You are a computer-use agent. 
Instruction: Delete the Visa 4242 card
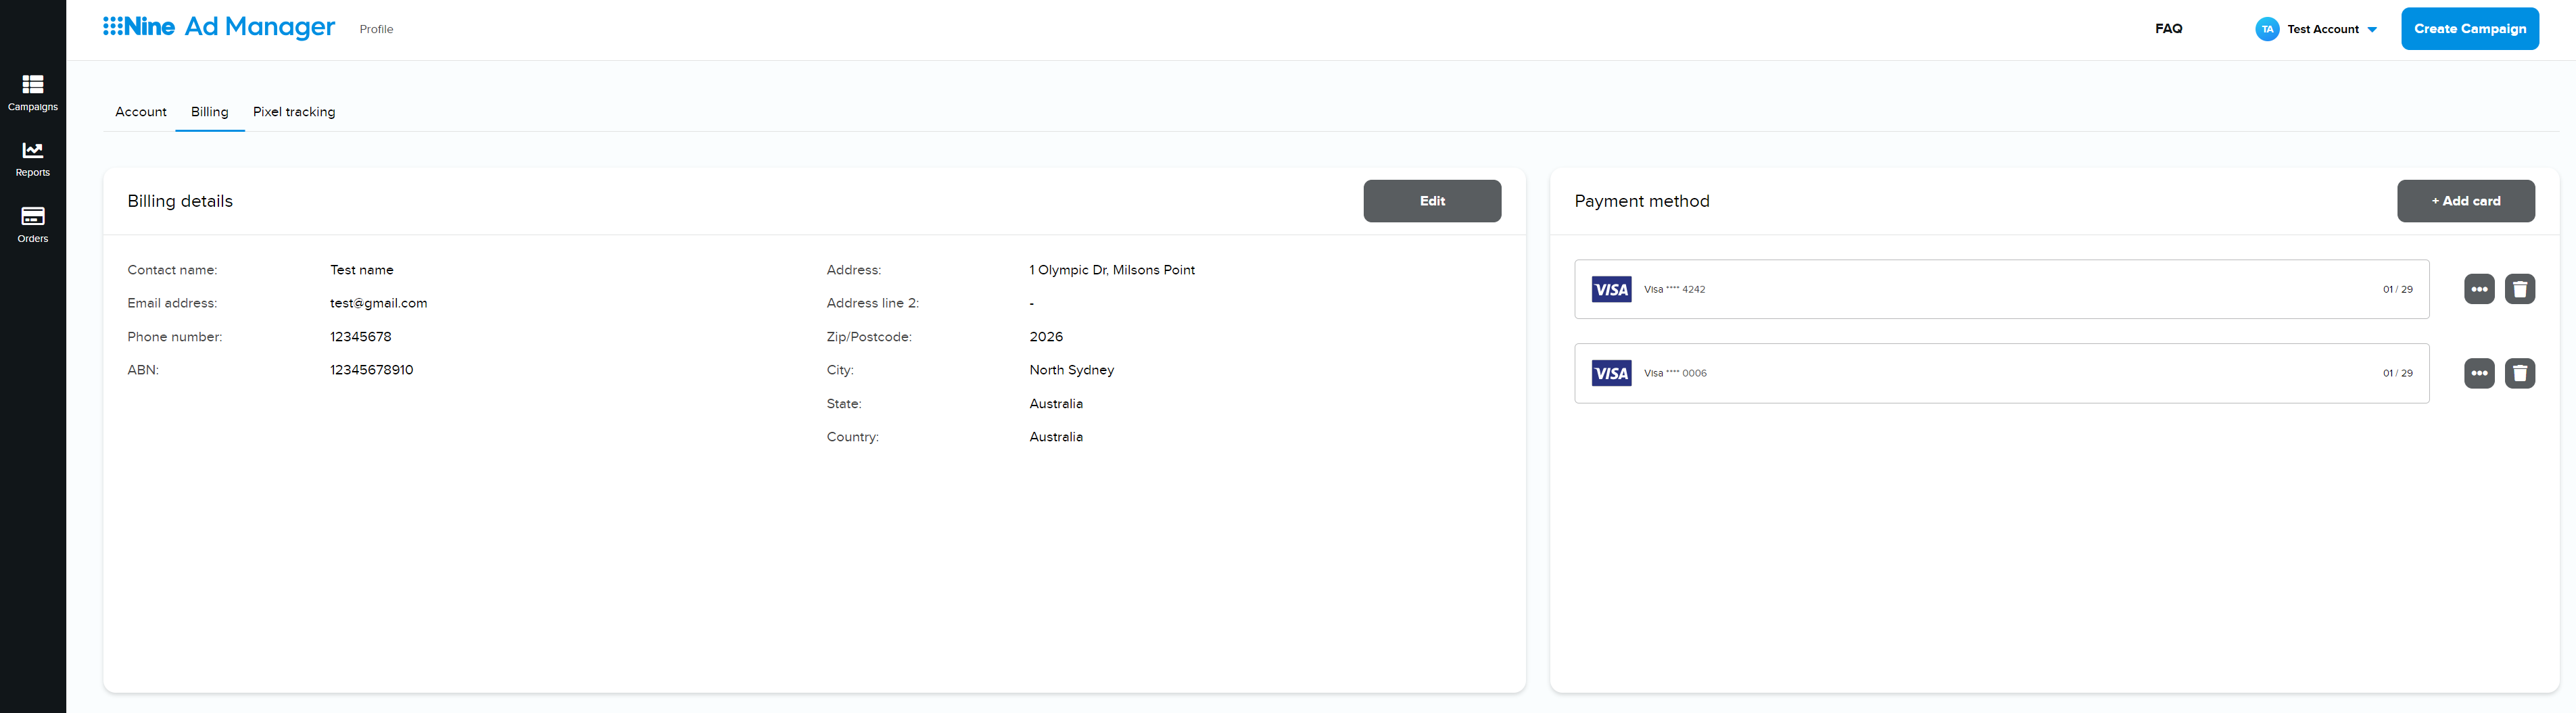(2520, 289)
